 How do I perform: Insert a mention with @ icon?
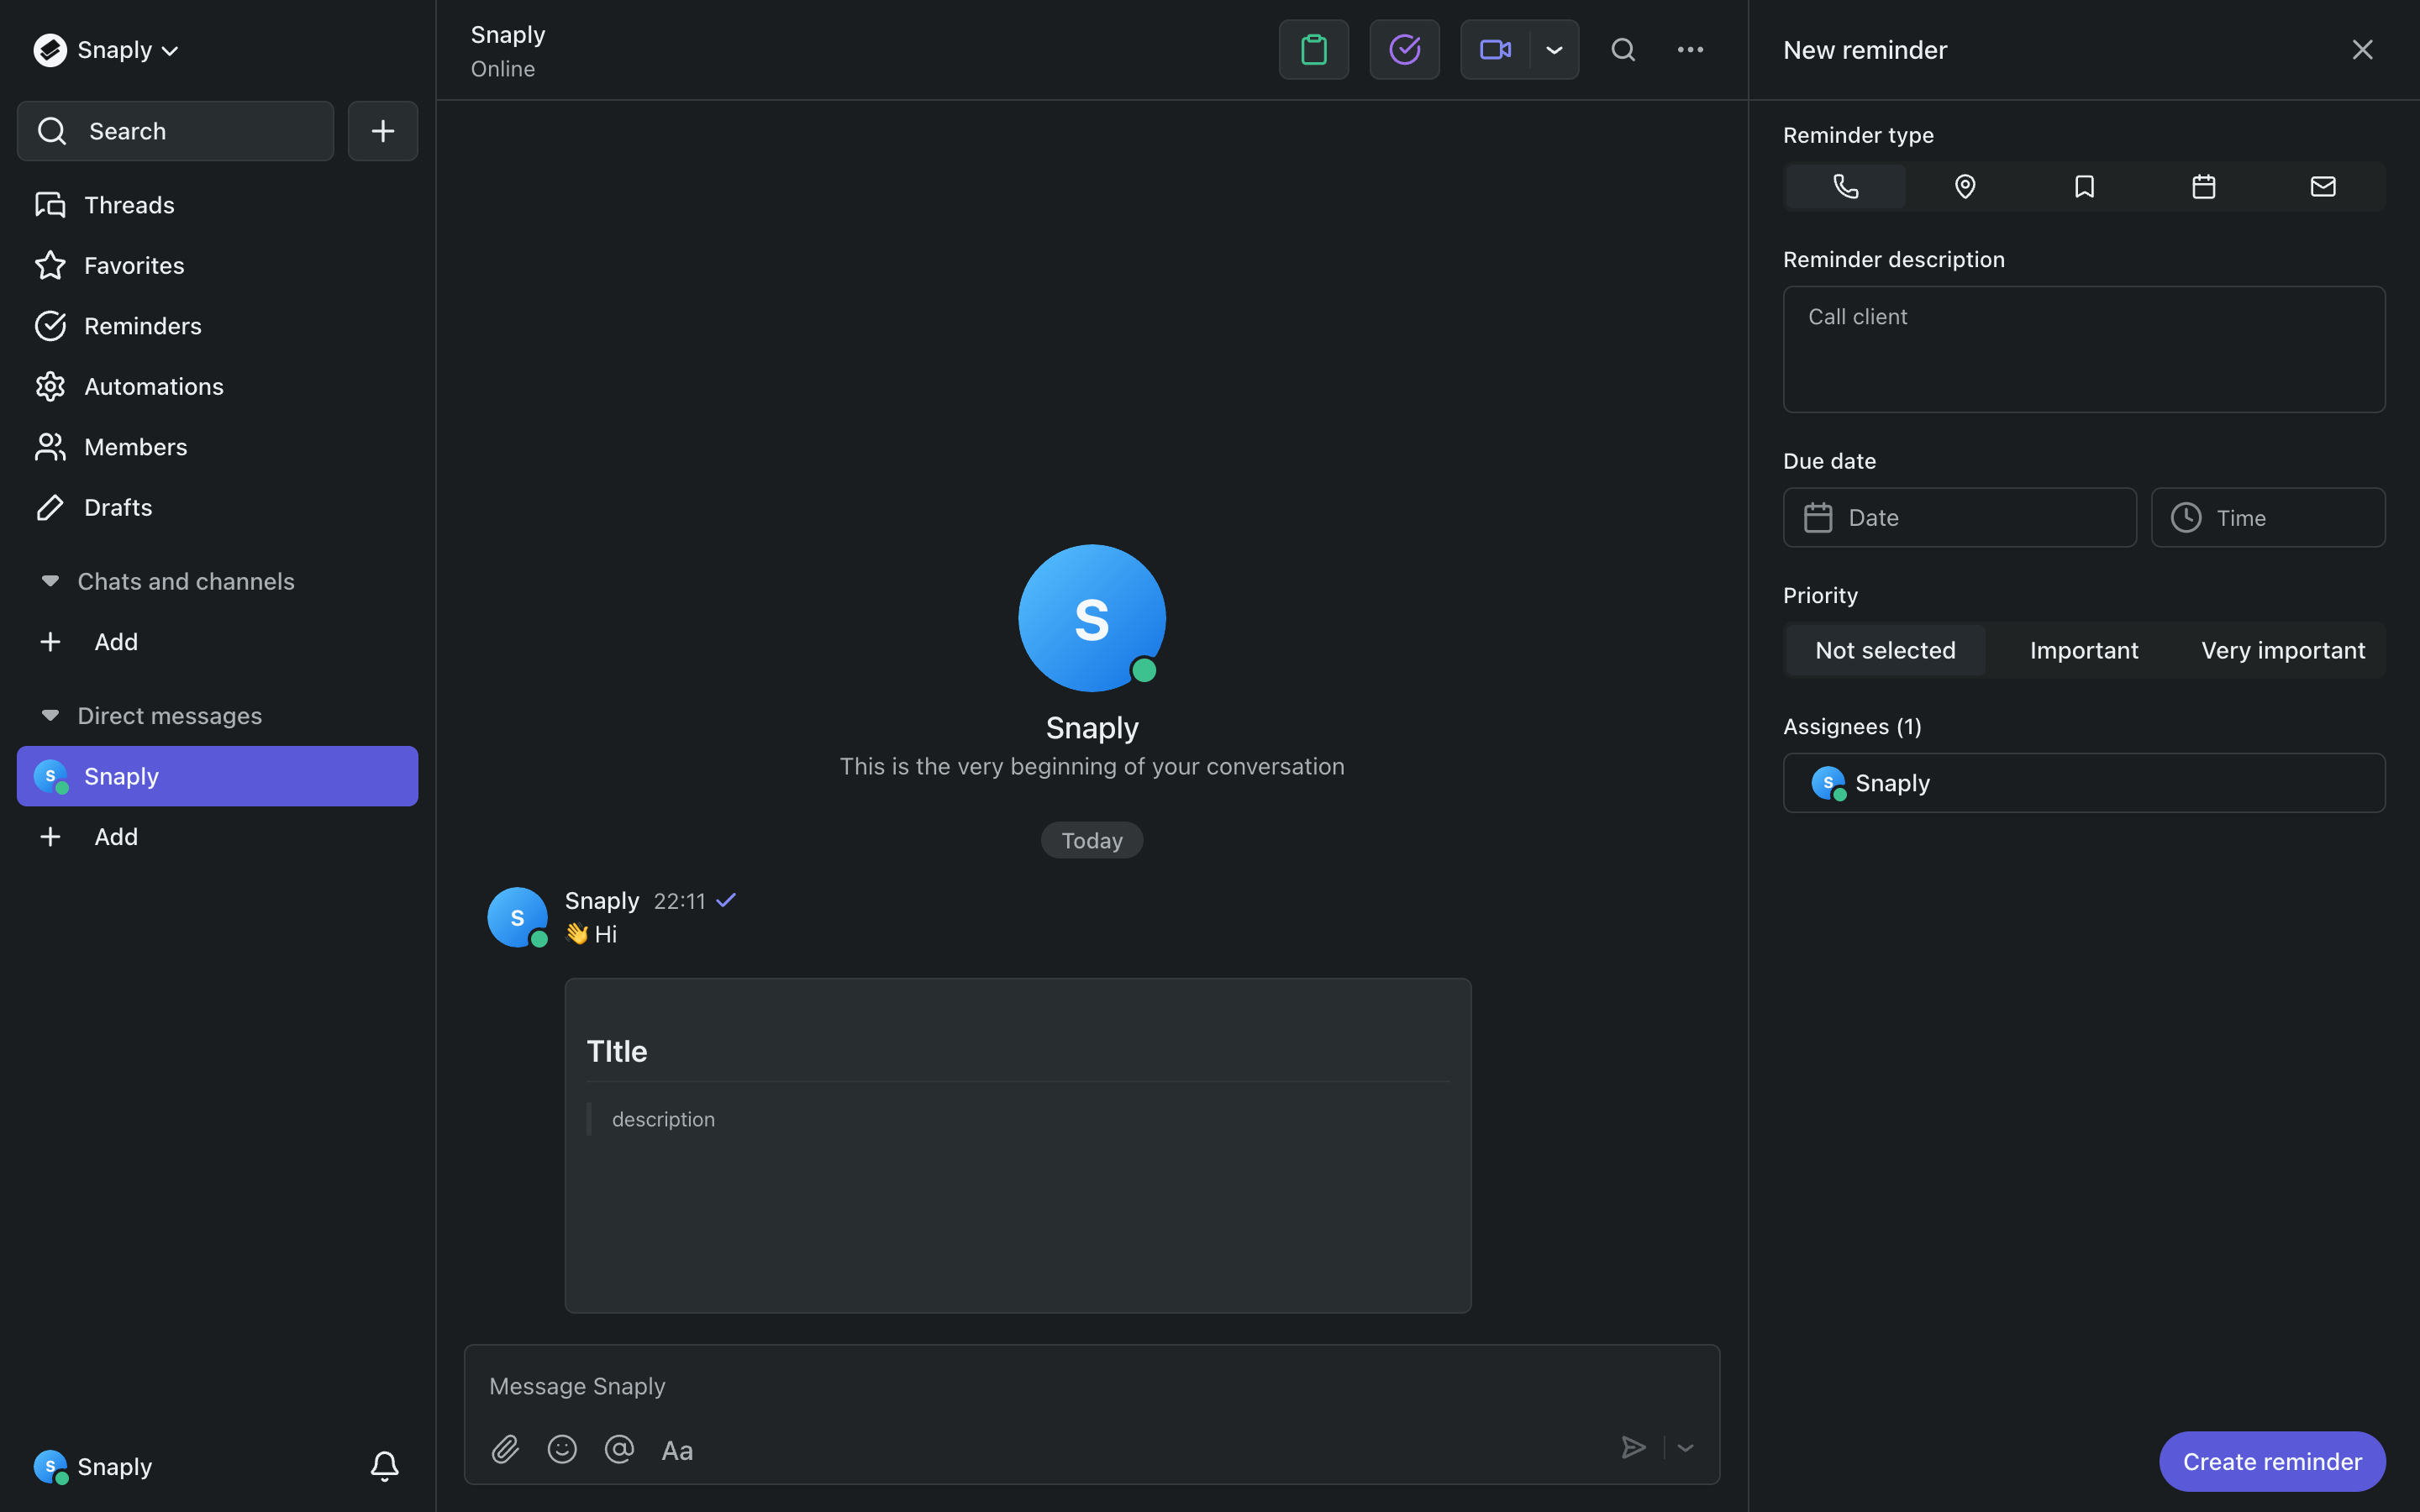click(x=619, y=1449)
